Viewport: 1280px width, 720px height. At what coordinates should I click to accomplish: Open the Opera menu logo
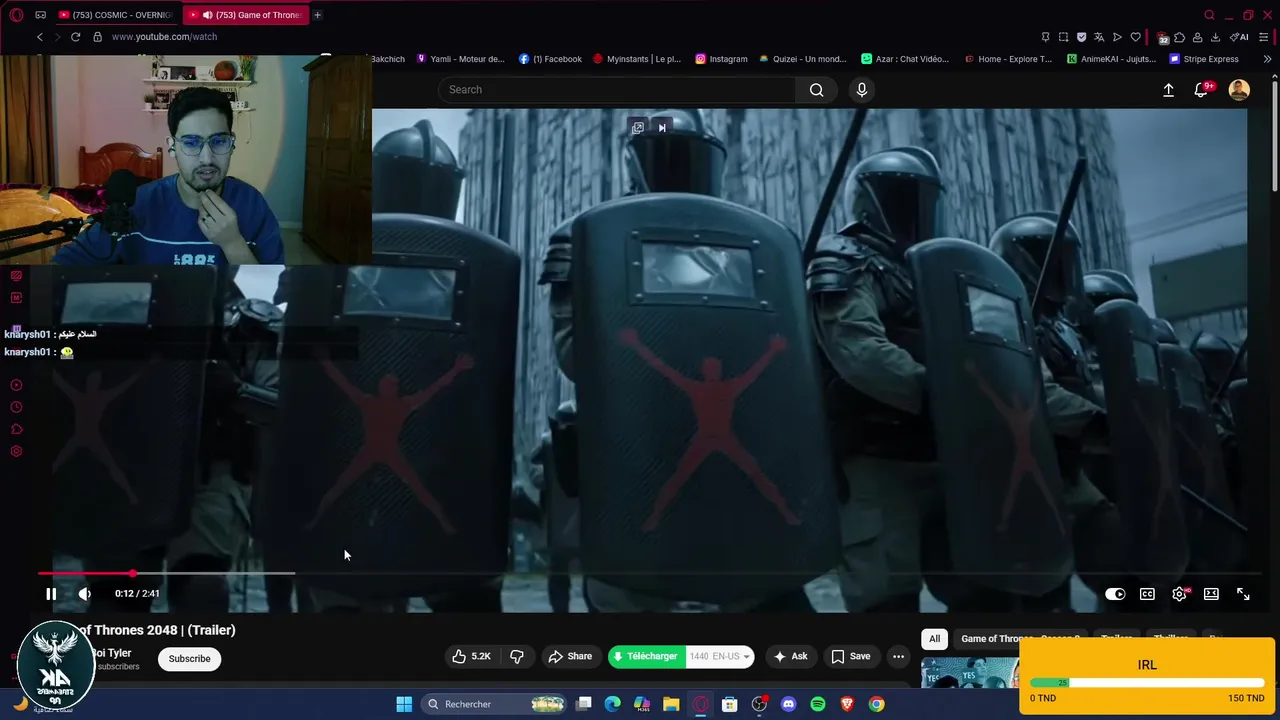[x=16, y=15]
